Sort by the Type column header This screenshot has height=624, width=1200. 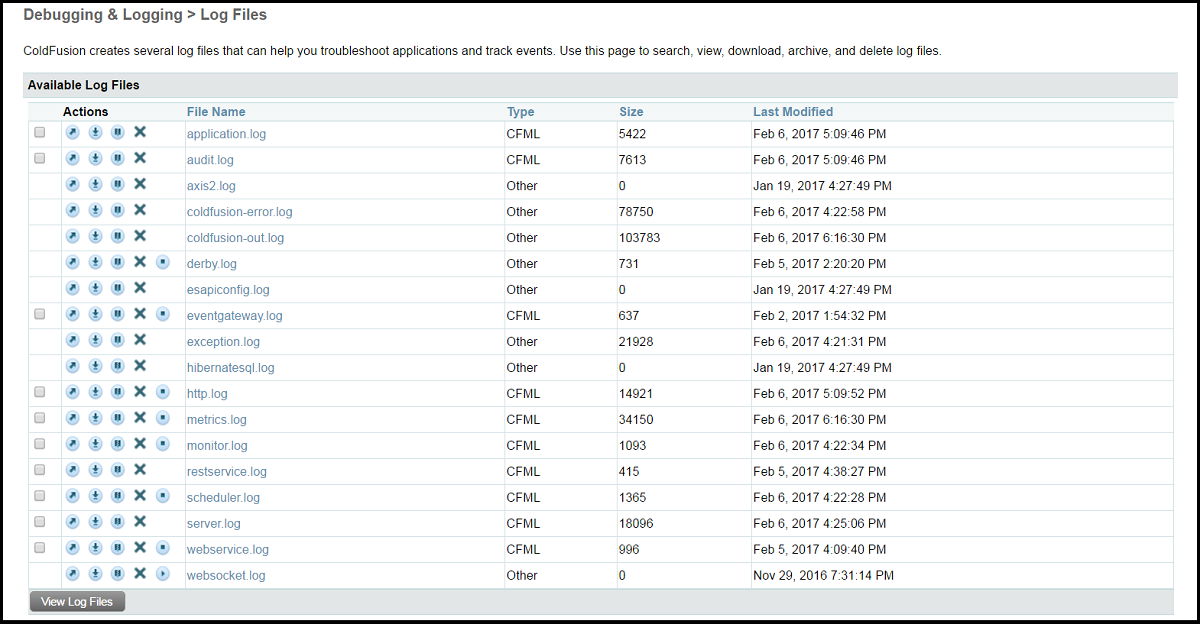click(x=521, y=112)
